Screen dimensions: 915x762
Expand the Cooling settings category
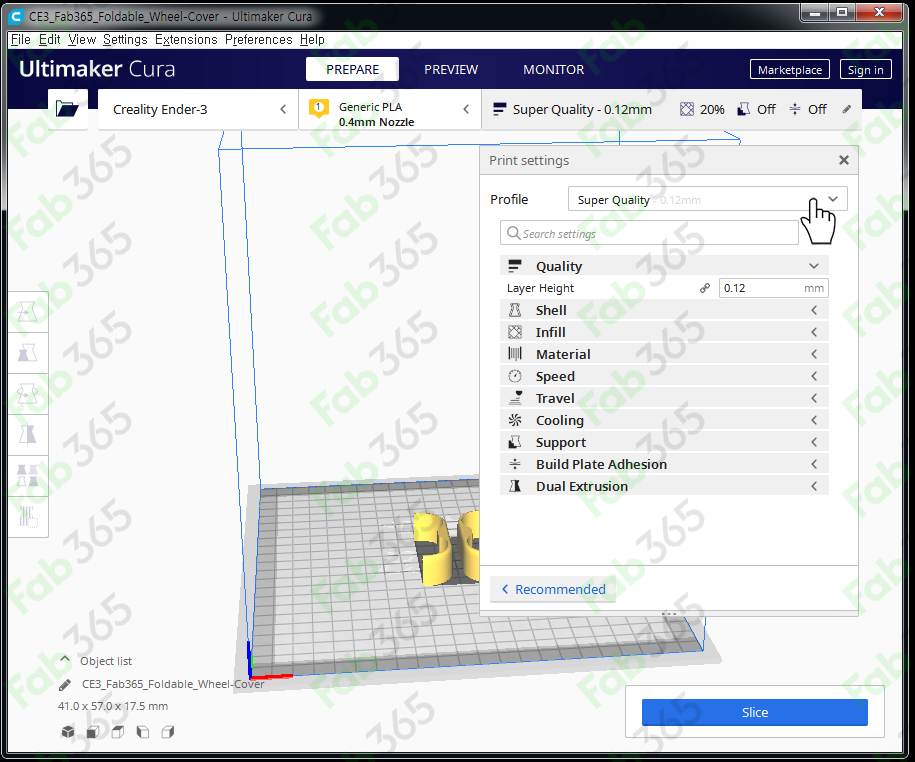point(664,420)
